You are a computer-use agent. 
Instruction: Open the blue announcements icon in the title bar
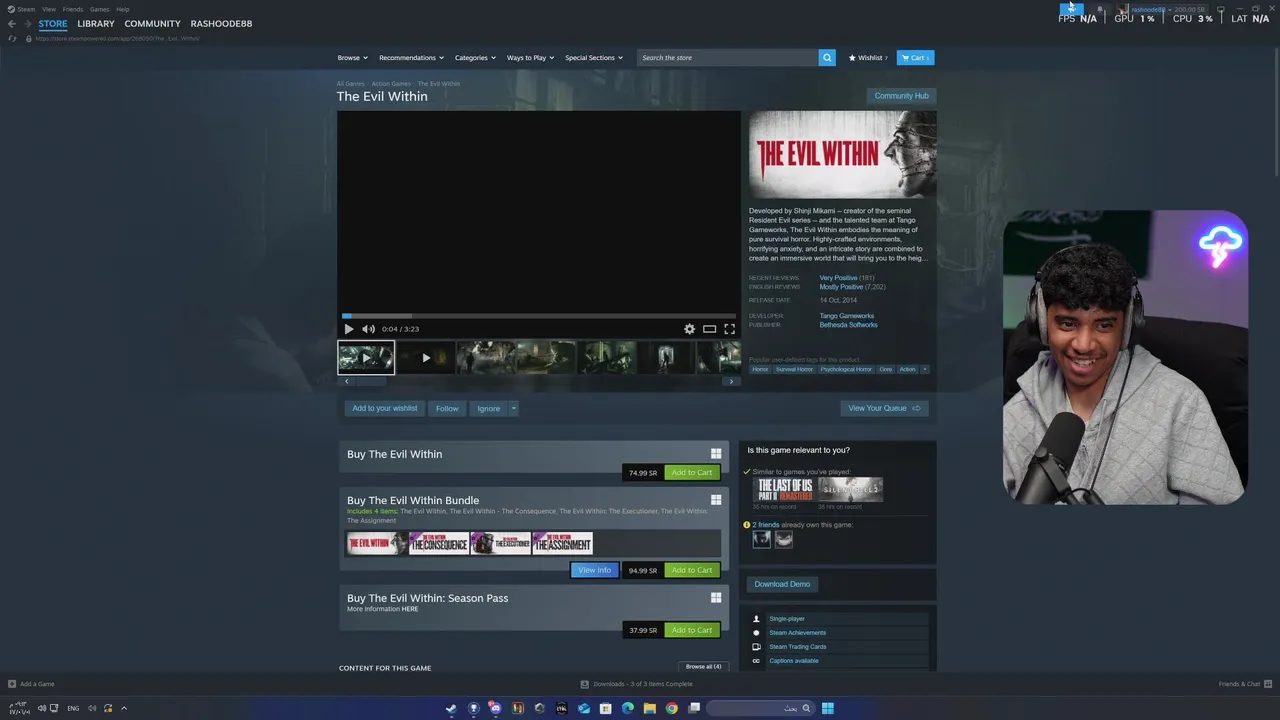tap(1071, 9)
